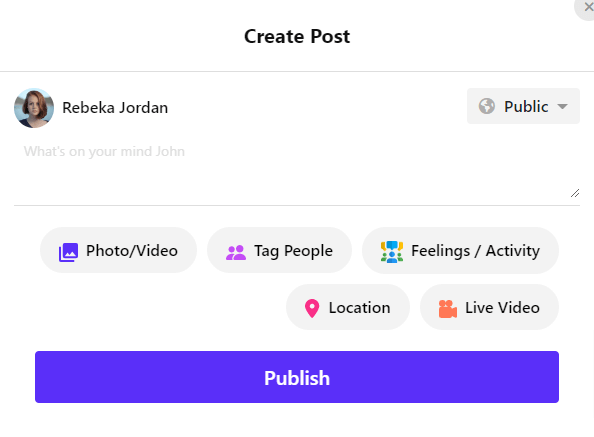
Task: Click Rebeka Jordan's profile picture
Action: pos(34,108)
